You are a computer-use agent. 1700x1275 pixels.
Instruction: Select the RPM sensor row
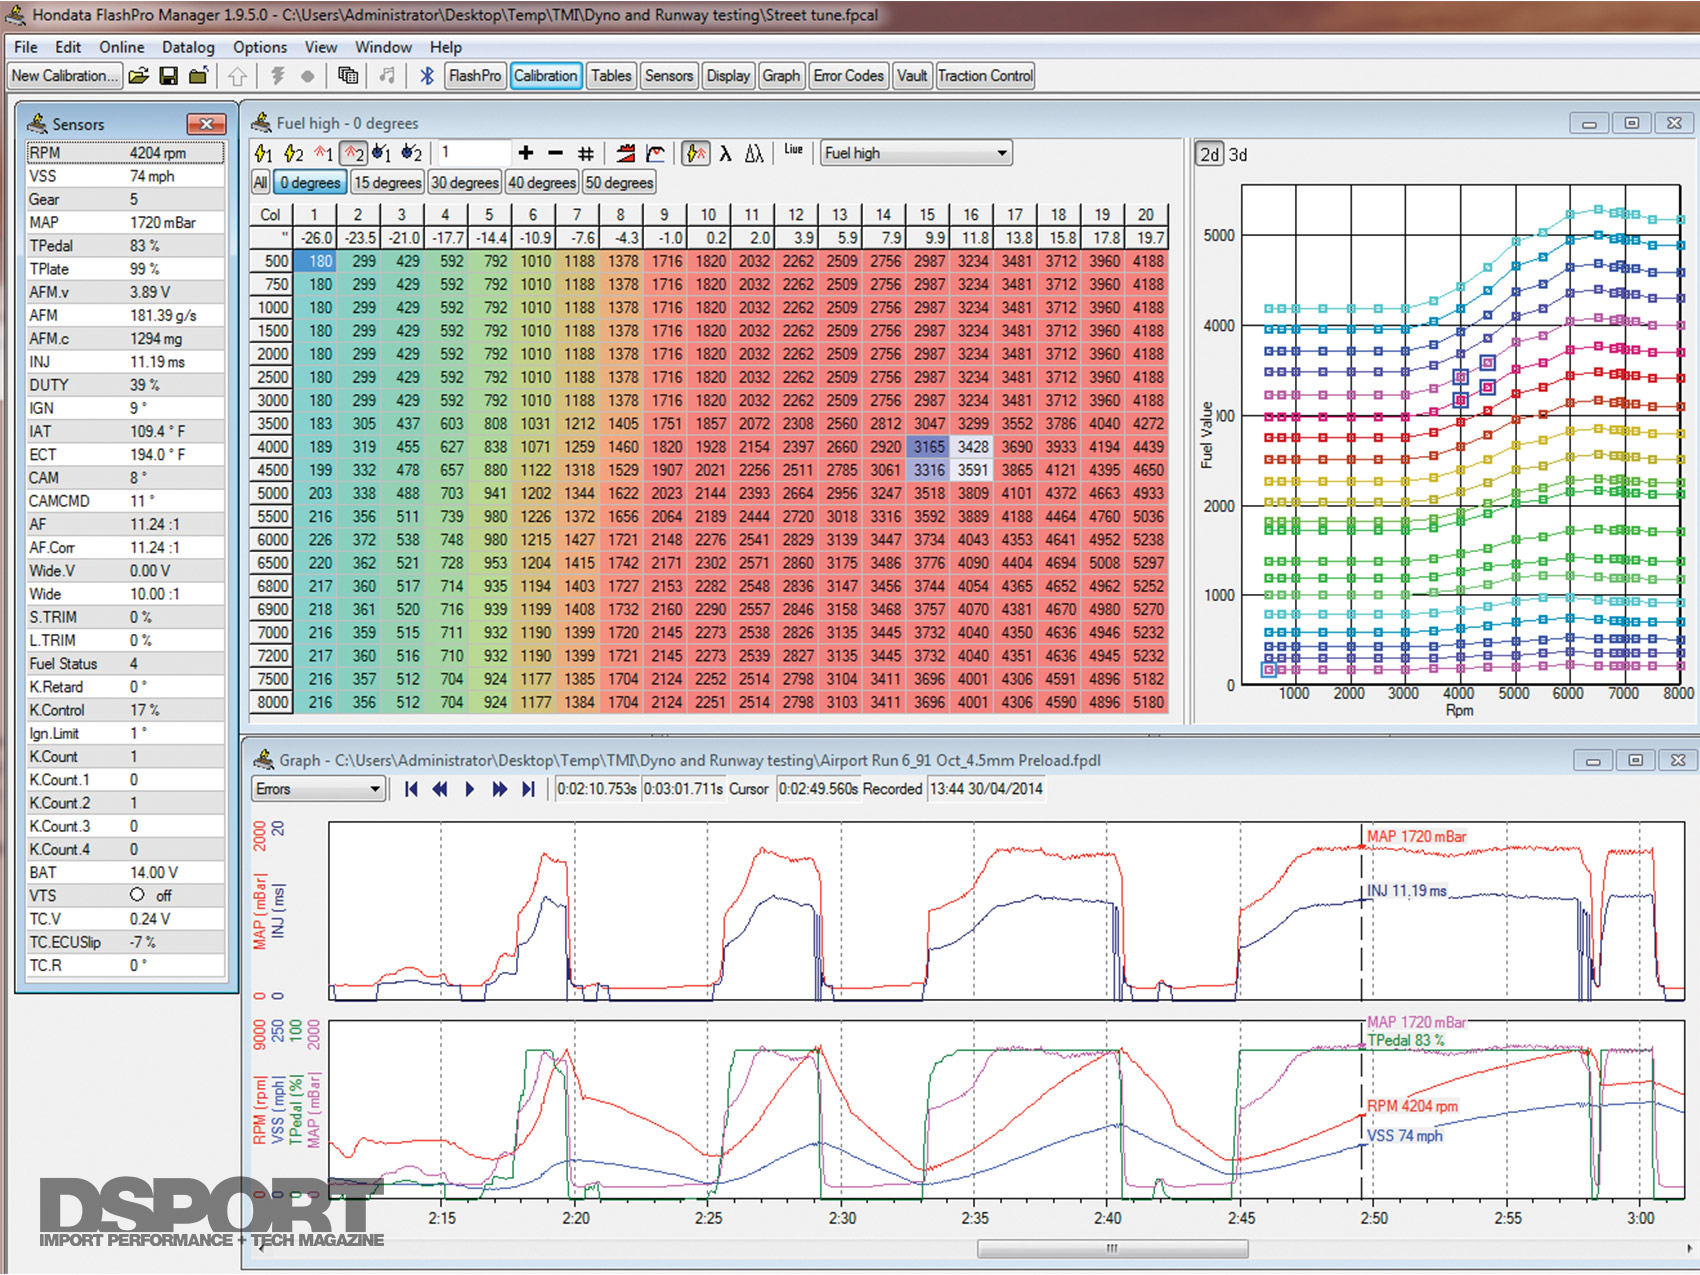coord(126,153)
